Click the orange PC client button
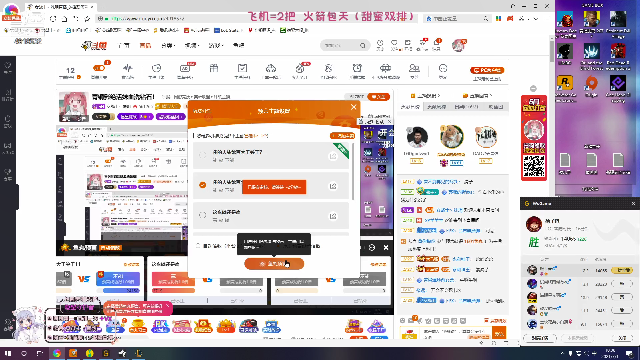The width and height of the screenshot is (640, 360). point(487,70)
